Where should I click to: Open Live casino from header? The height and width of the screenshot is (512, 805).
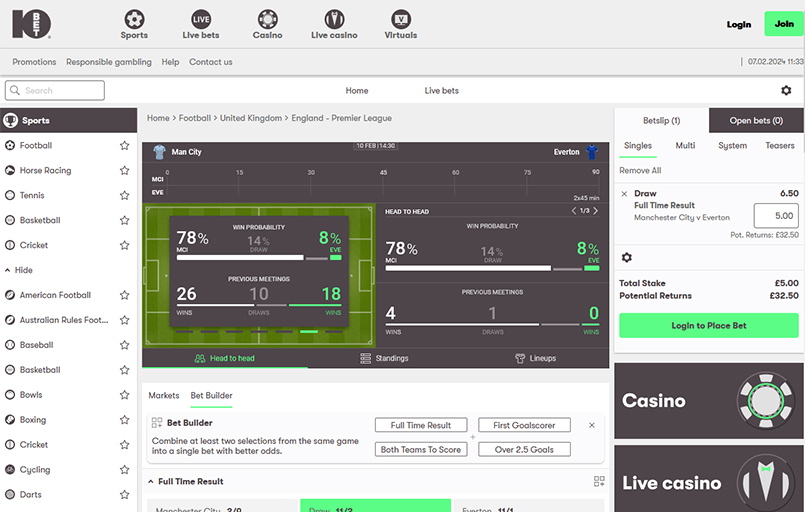(334, 25)
